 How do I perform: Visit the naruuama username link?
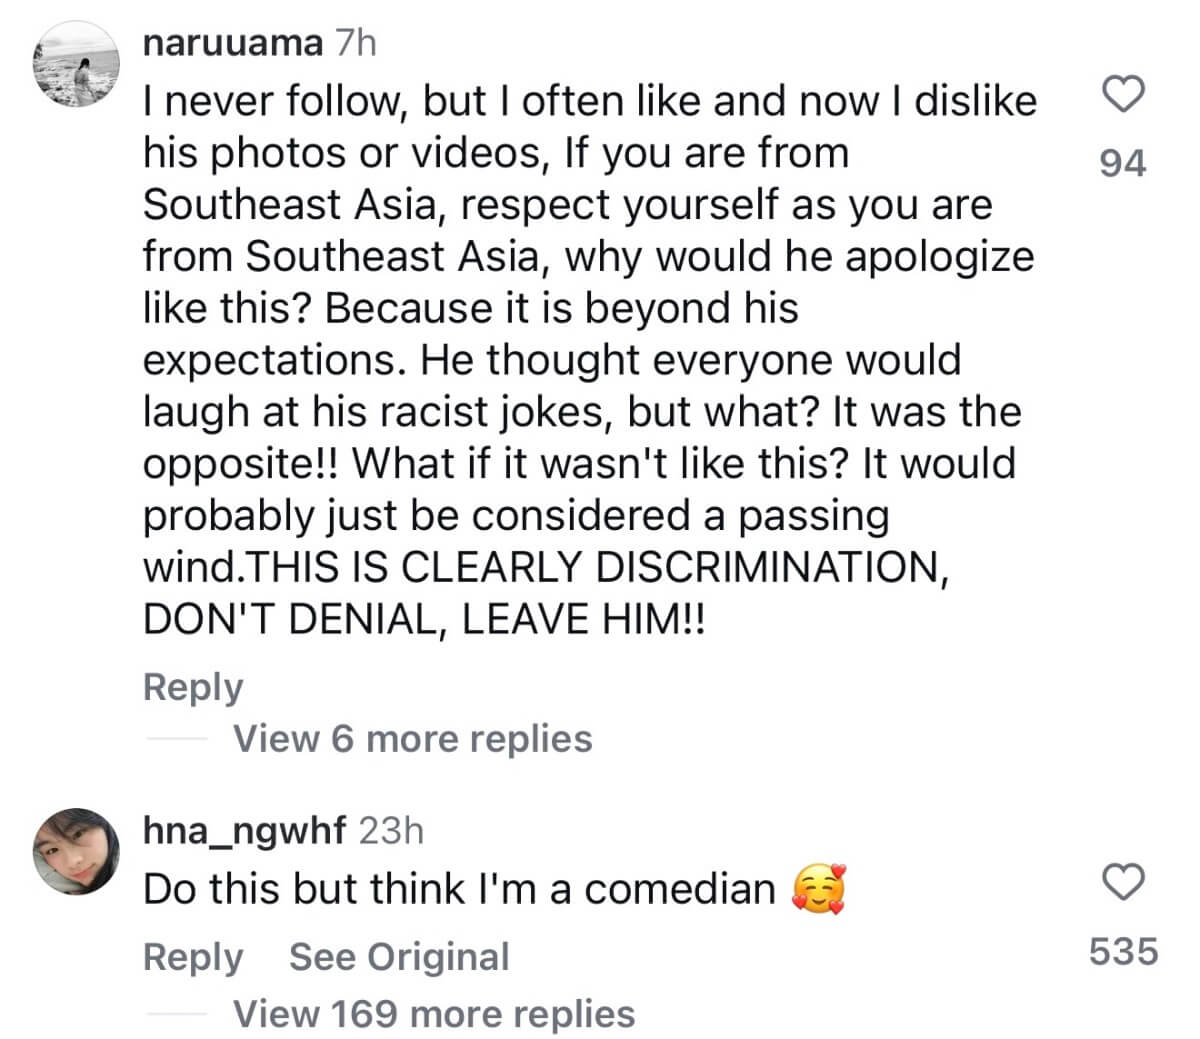click(233, 44)
